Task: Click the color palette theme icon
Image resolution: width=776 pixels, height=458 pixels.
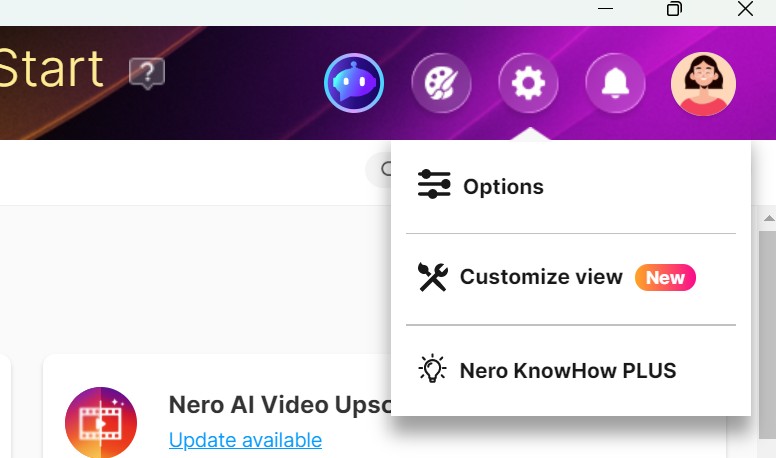Action: click(441, 84)
